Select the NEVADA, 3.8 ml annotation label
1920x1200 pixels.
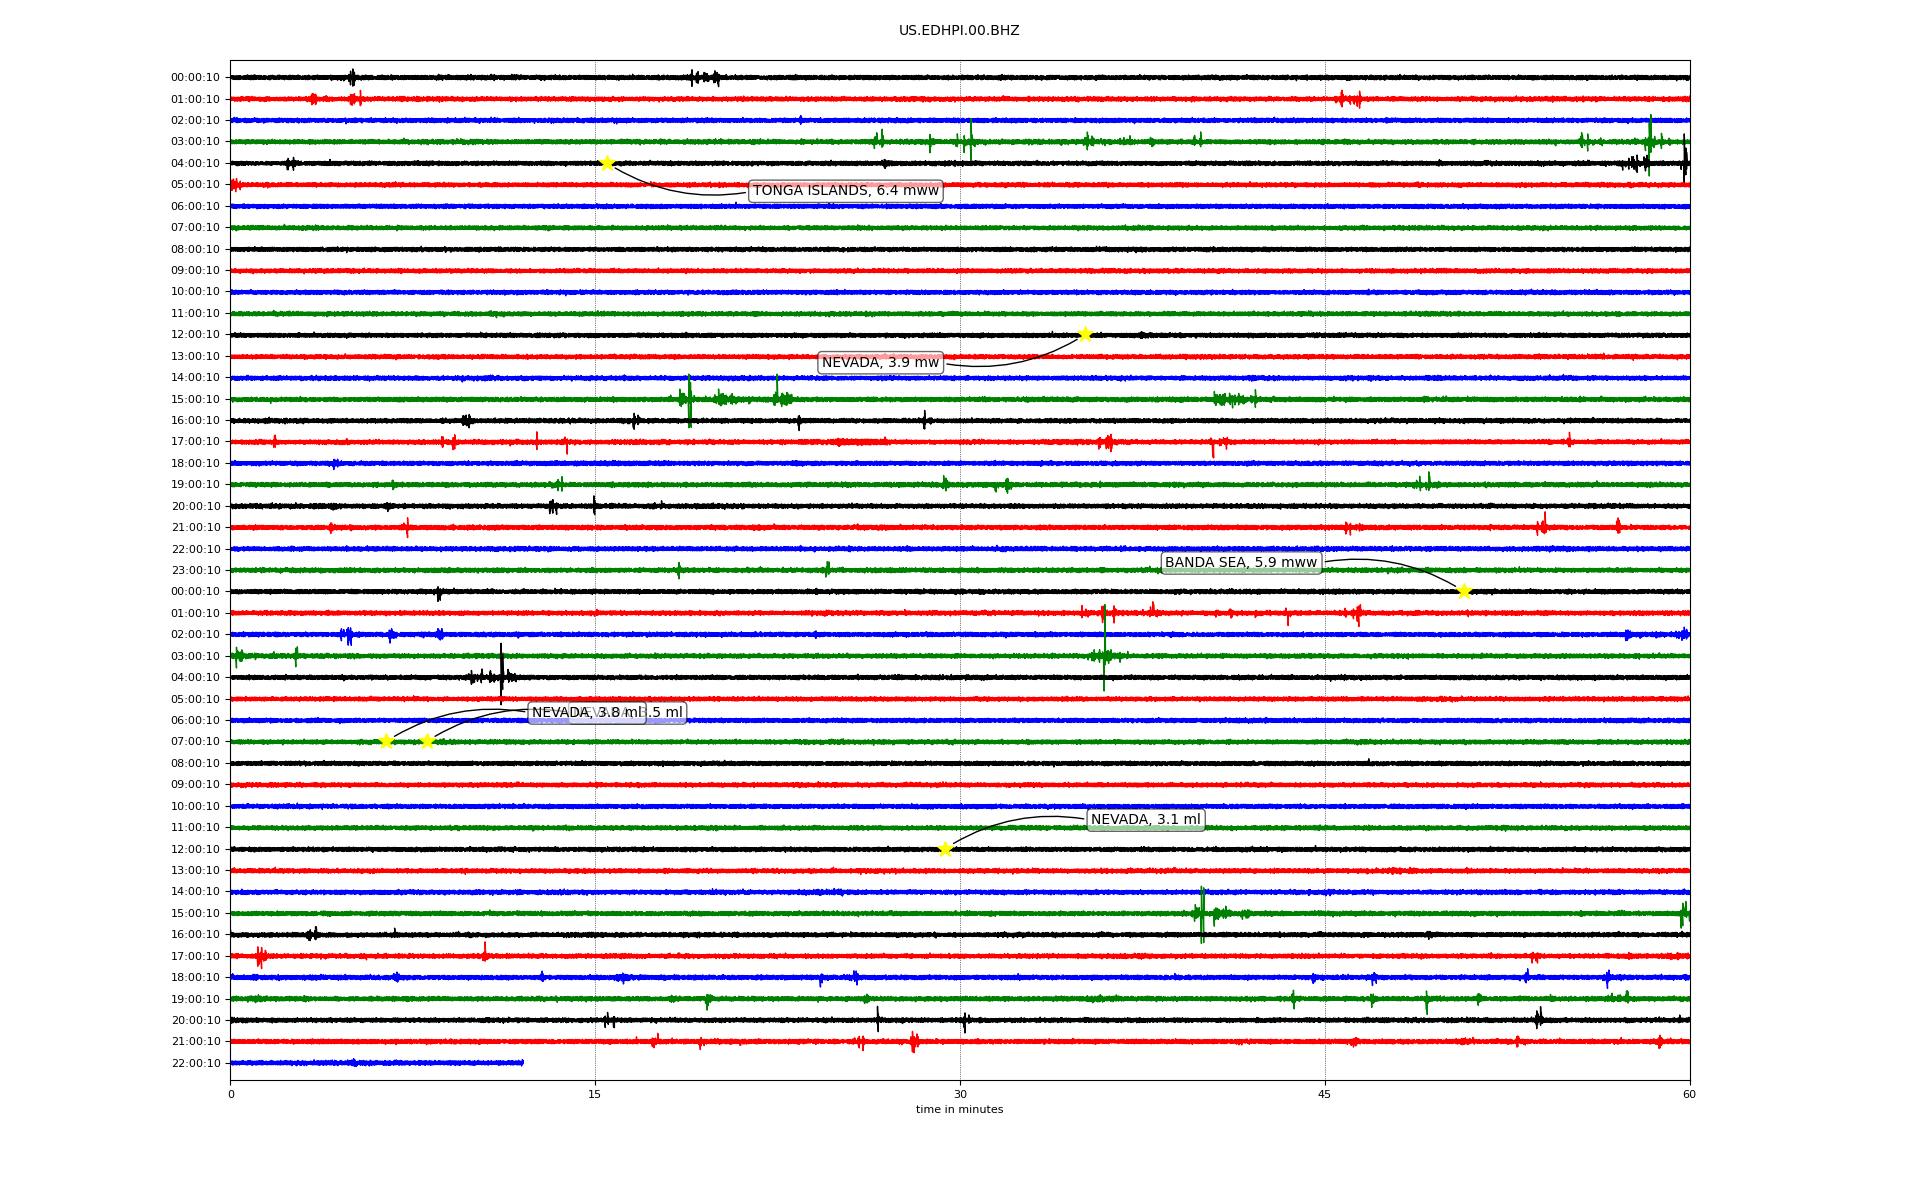click(587, 713)
